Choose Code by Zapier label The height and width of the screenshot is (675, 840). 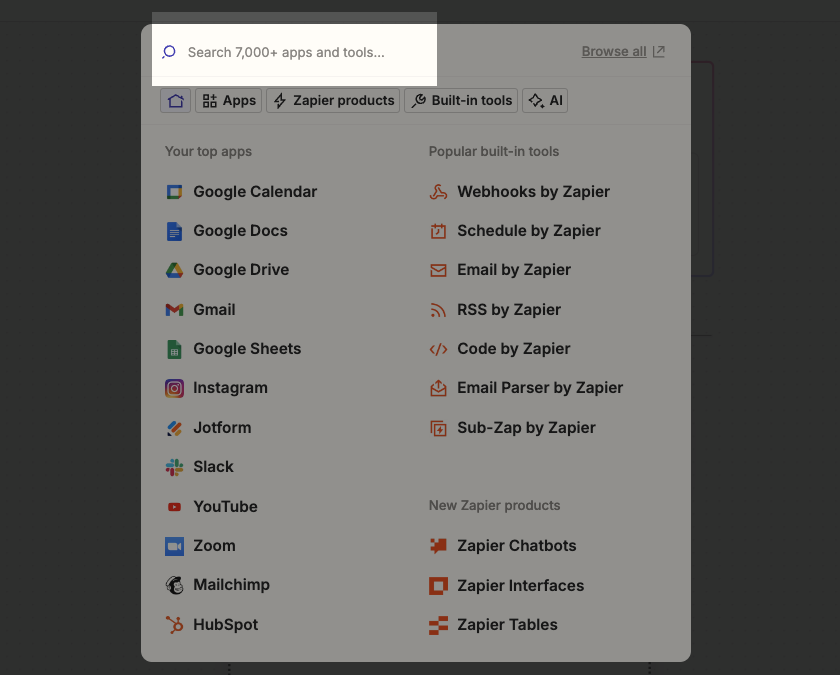coord(514,349)
